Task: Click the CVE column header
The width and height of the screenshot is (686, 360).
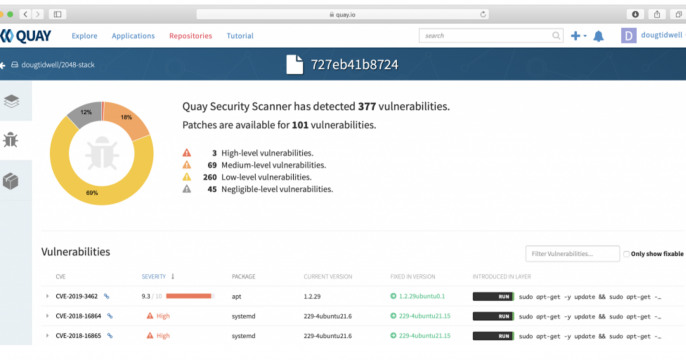Action: [60, 276]
